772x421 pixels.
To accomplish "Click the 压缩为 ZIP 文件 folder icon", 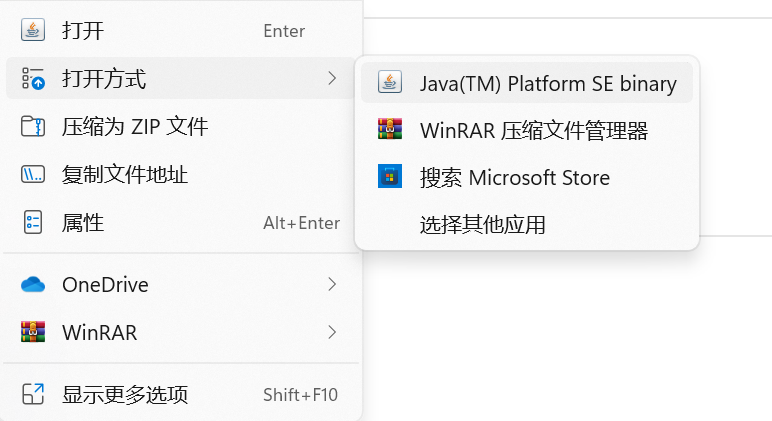I will point(33,127).
